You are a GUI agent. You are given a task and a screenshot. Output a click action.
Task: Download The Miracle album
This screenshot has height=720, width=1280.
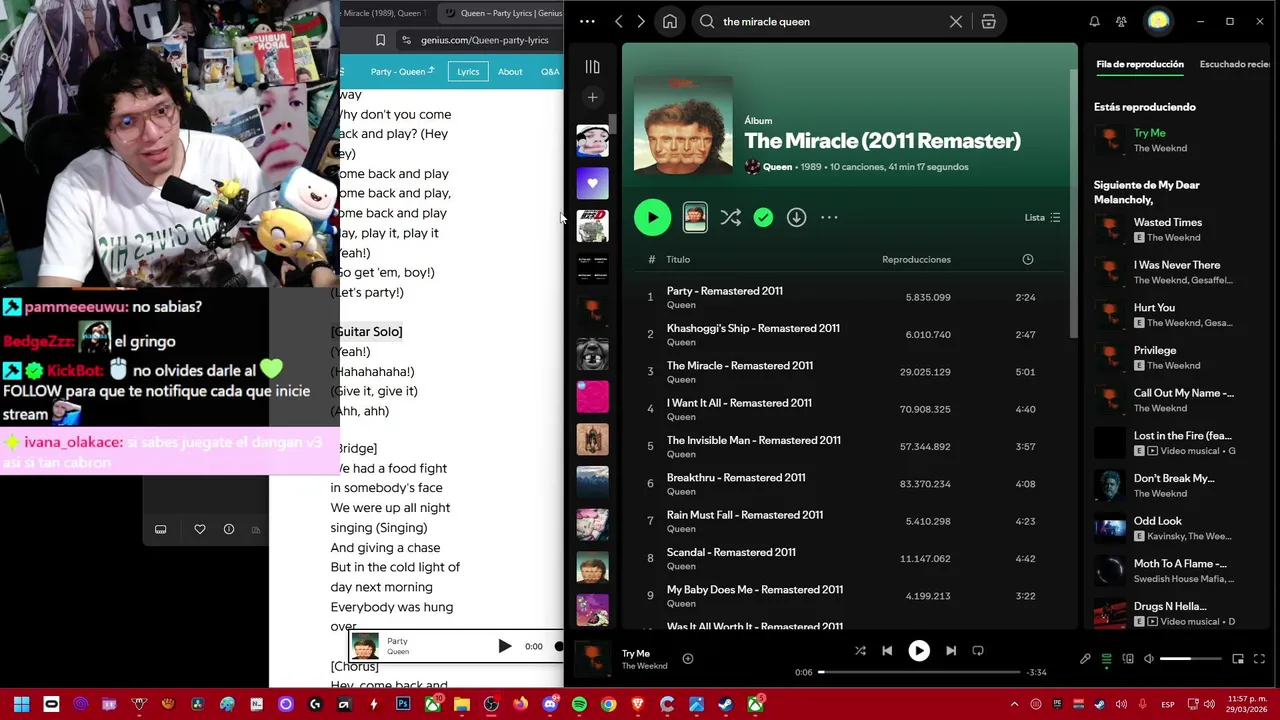click(x=796, y=217)
